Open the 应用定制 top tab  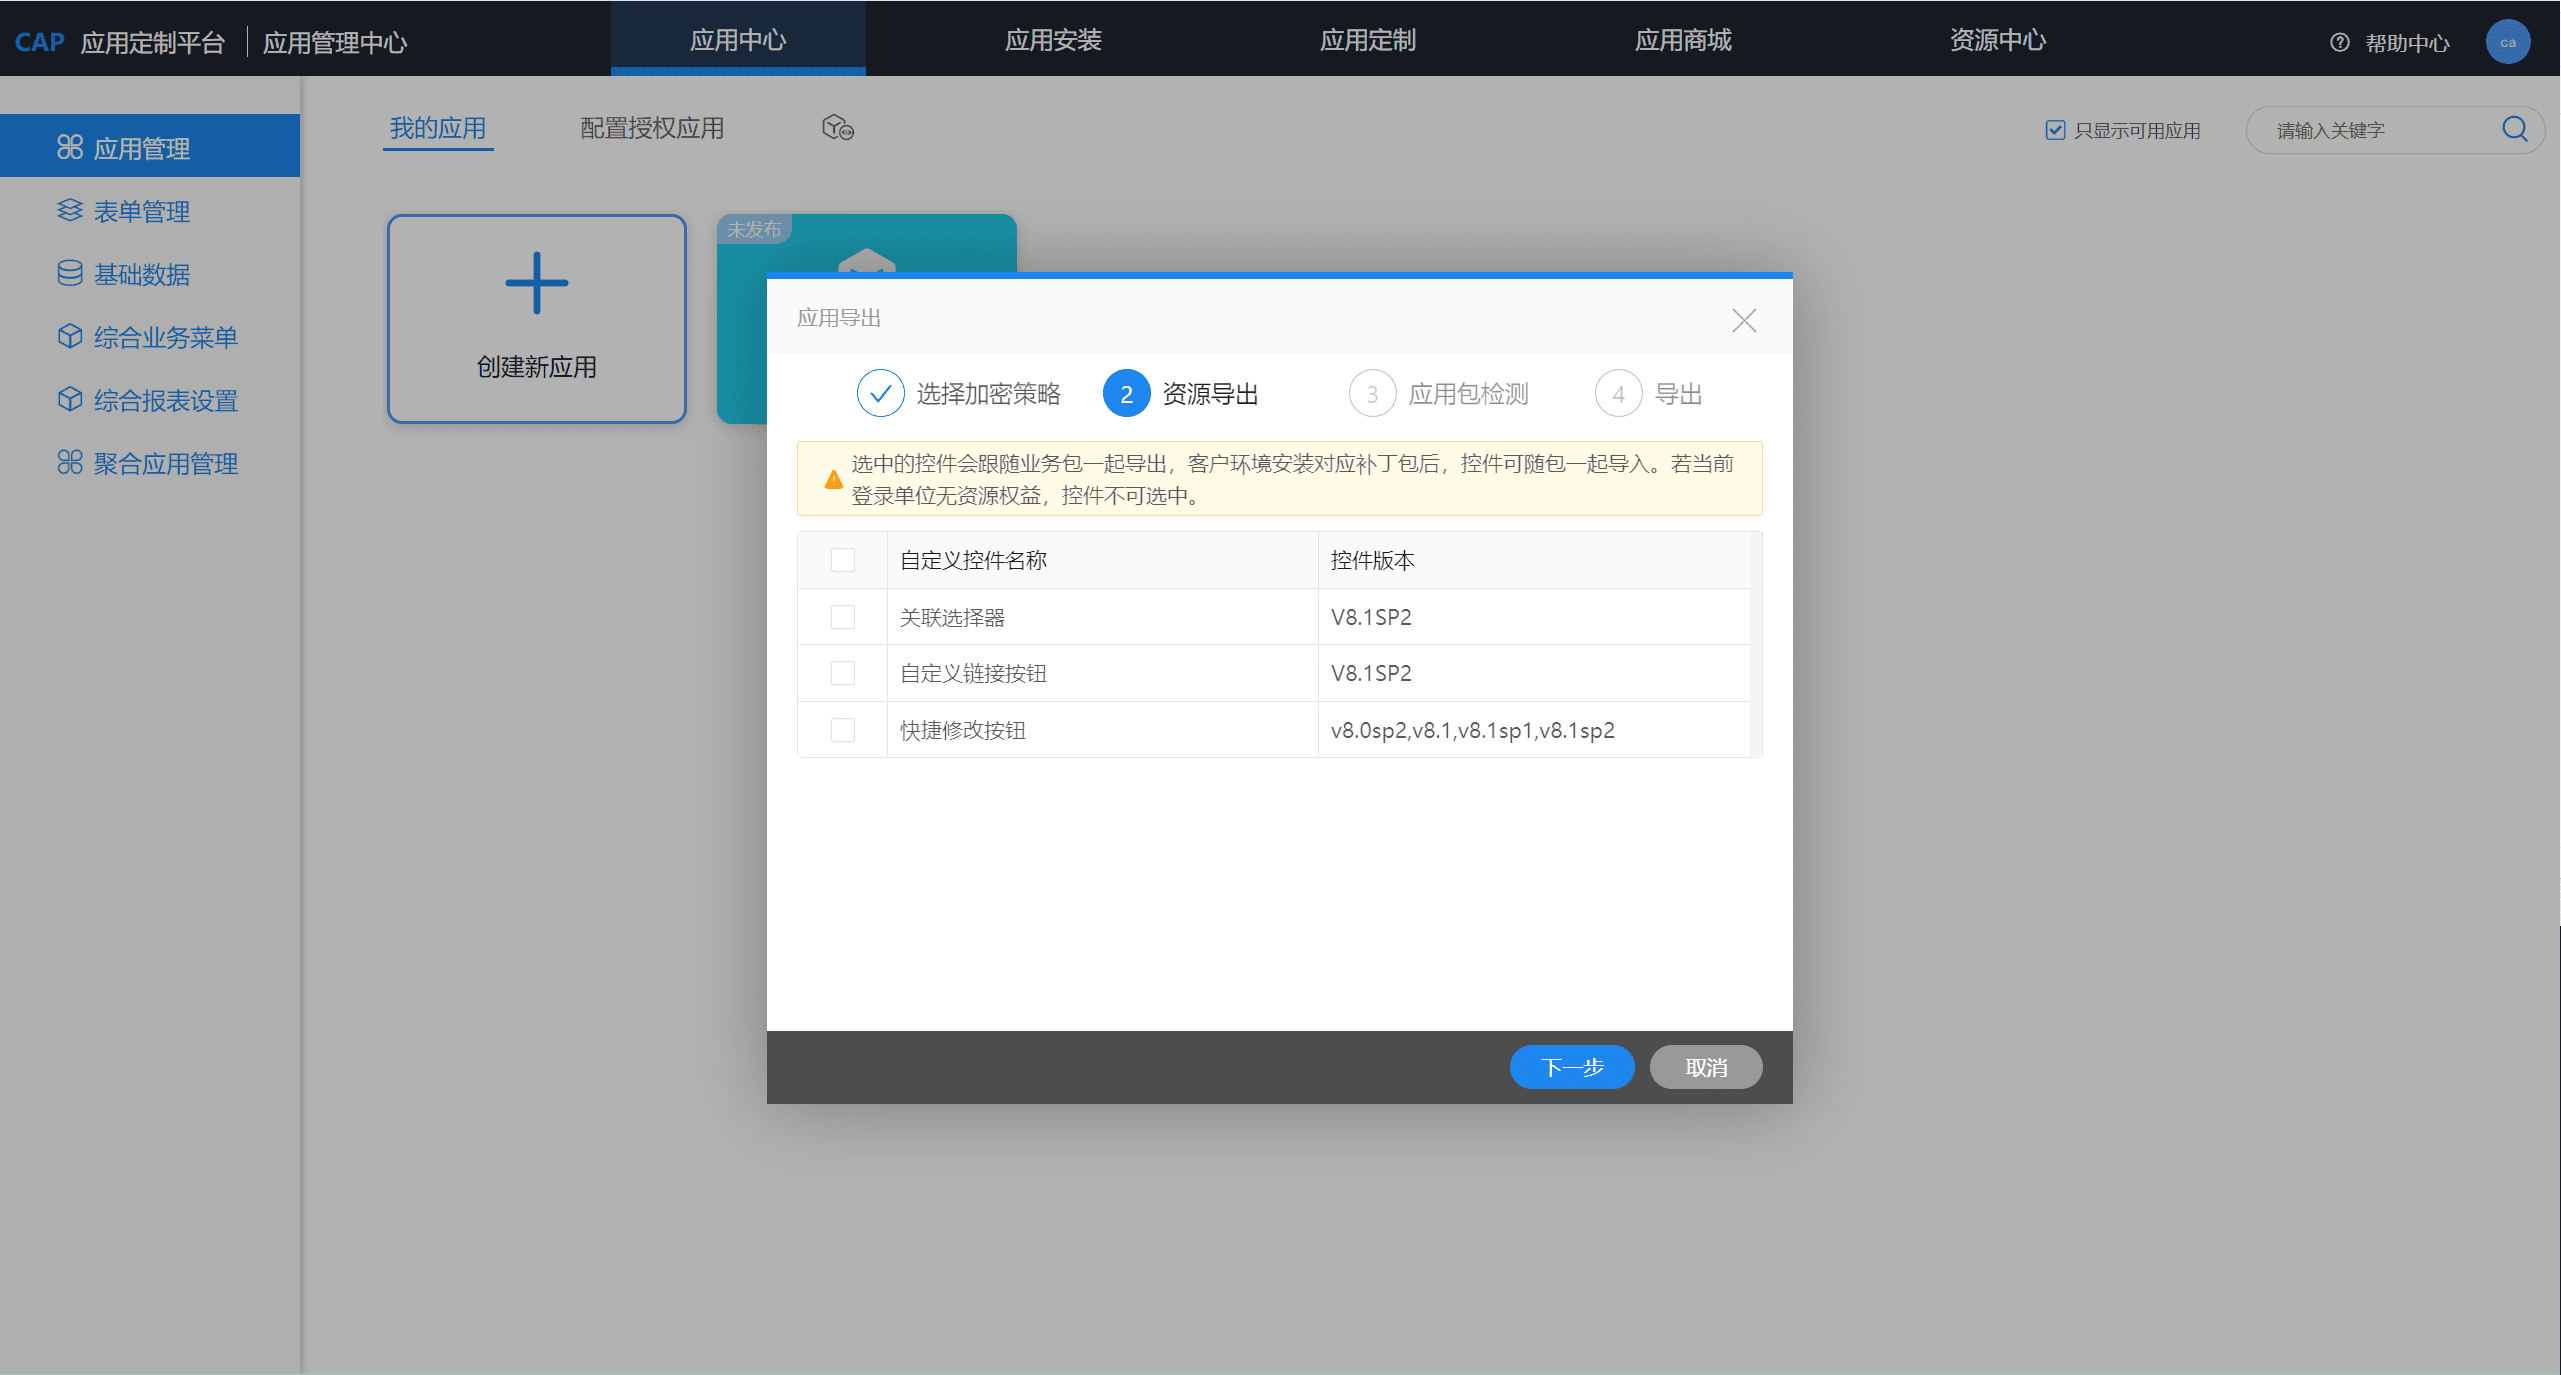click(1368, 39)
